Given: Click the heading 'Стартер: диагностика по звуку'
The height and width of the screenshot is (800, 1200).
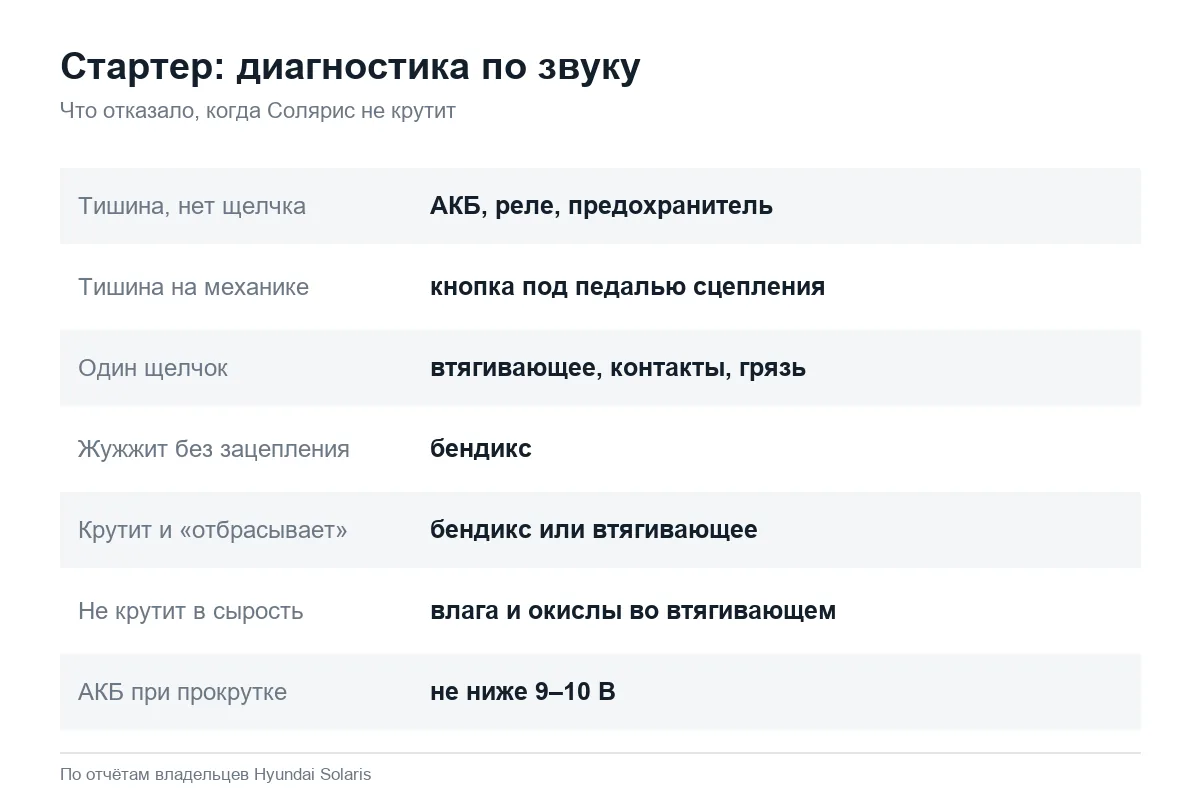Looking at the screenshot, I should click(x=350, y=67).
